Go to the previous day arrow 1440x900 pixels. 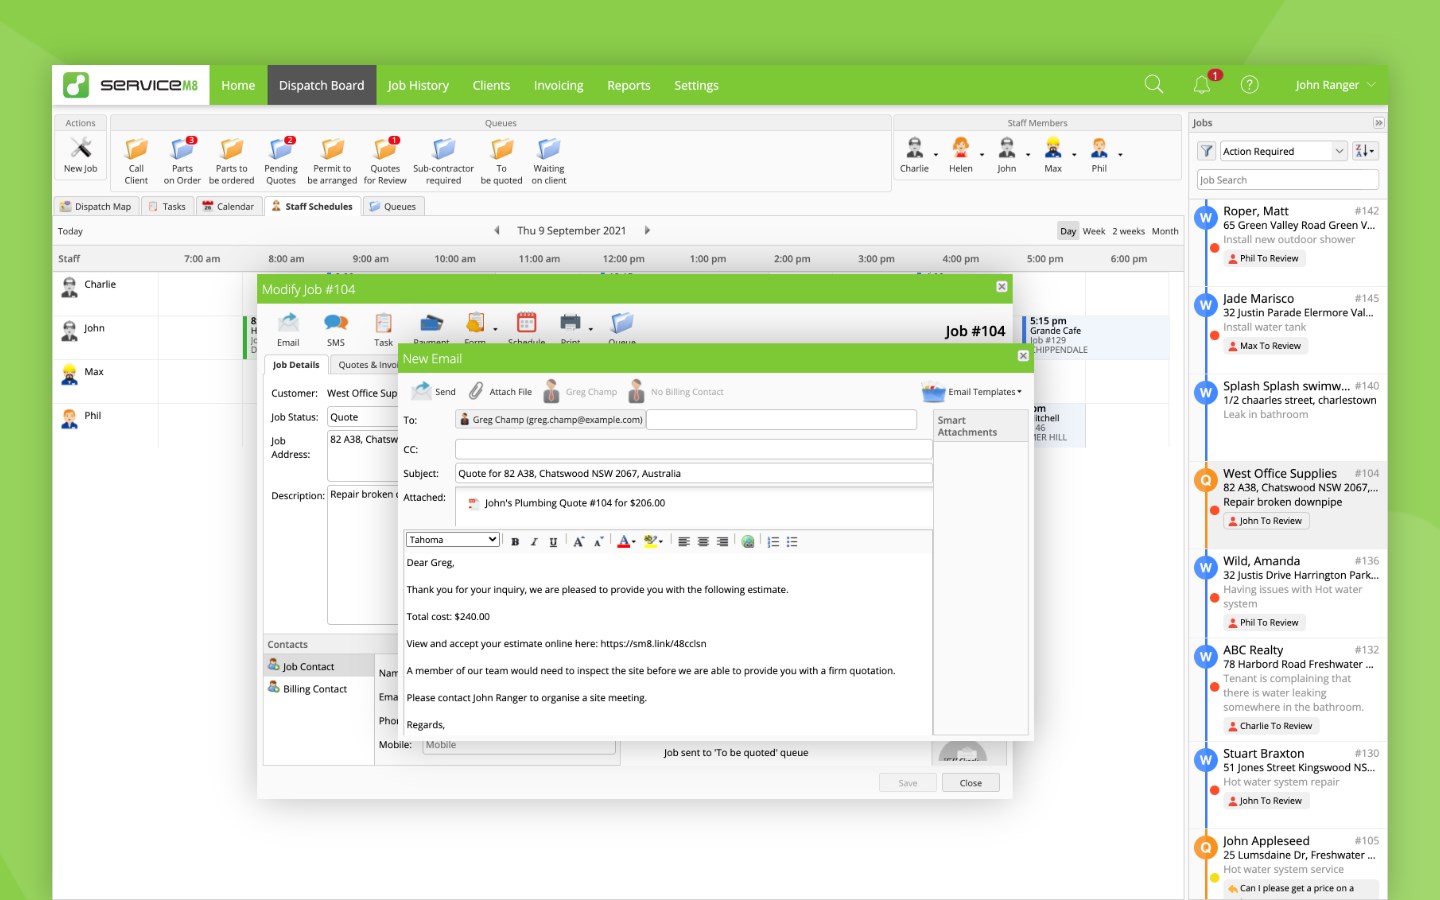tap(497, 230)
